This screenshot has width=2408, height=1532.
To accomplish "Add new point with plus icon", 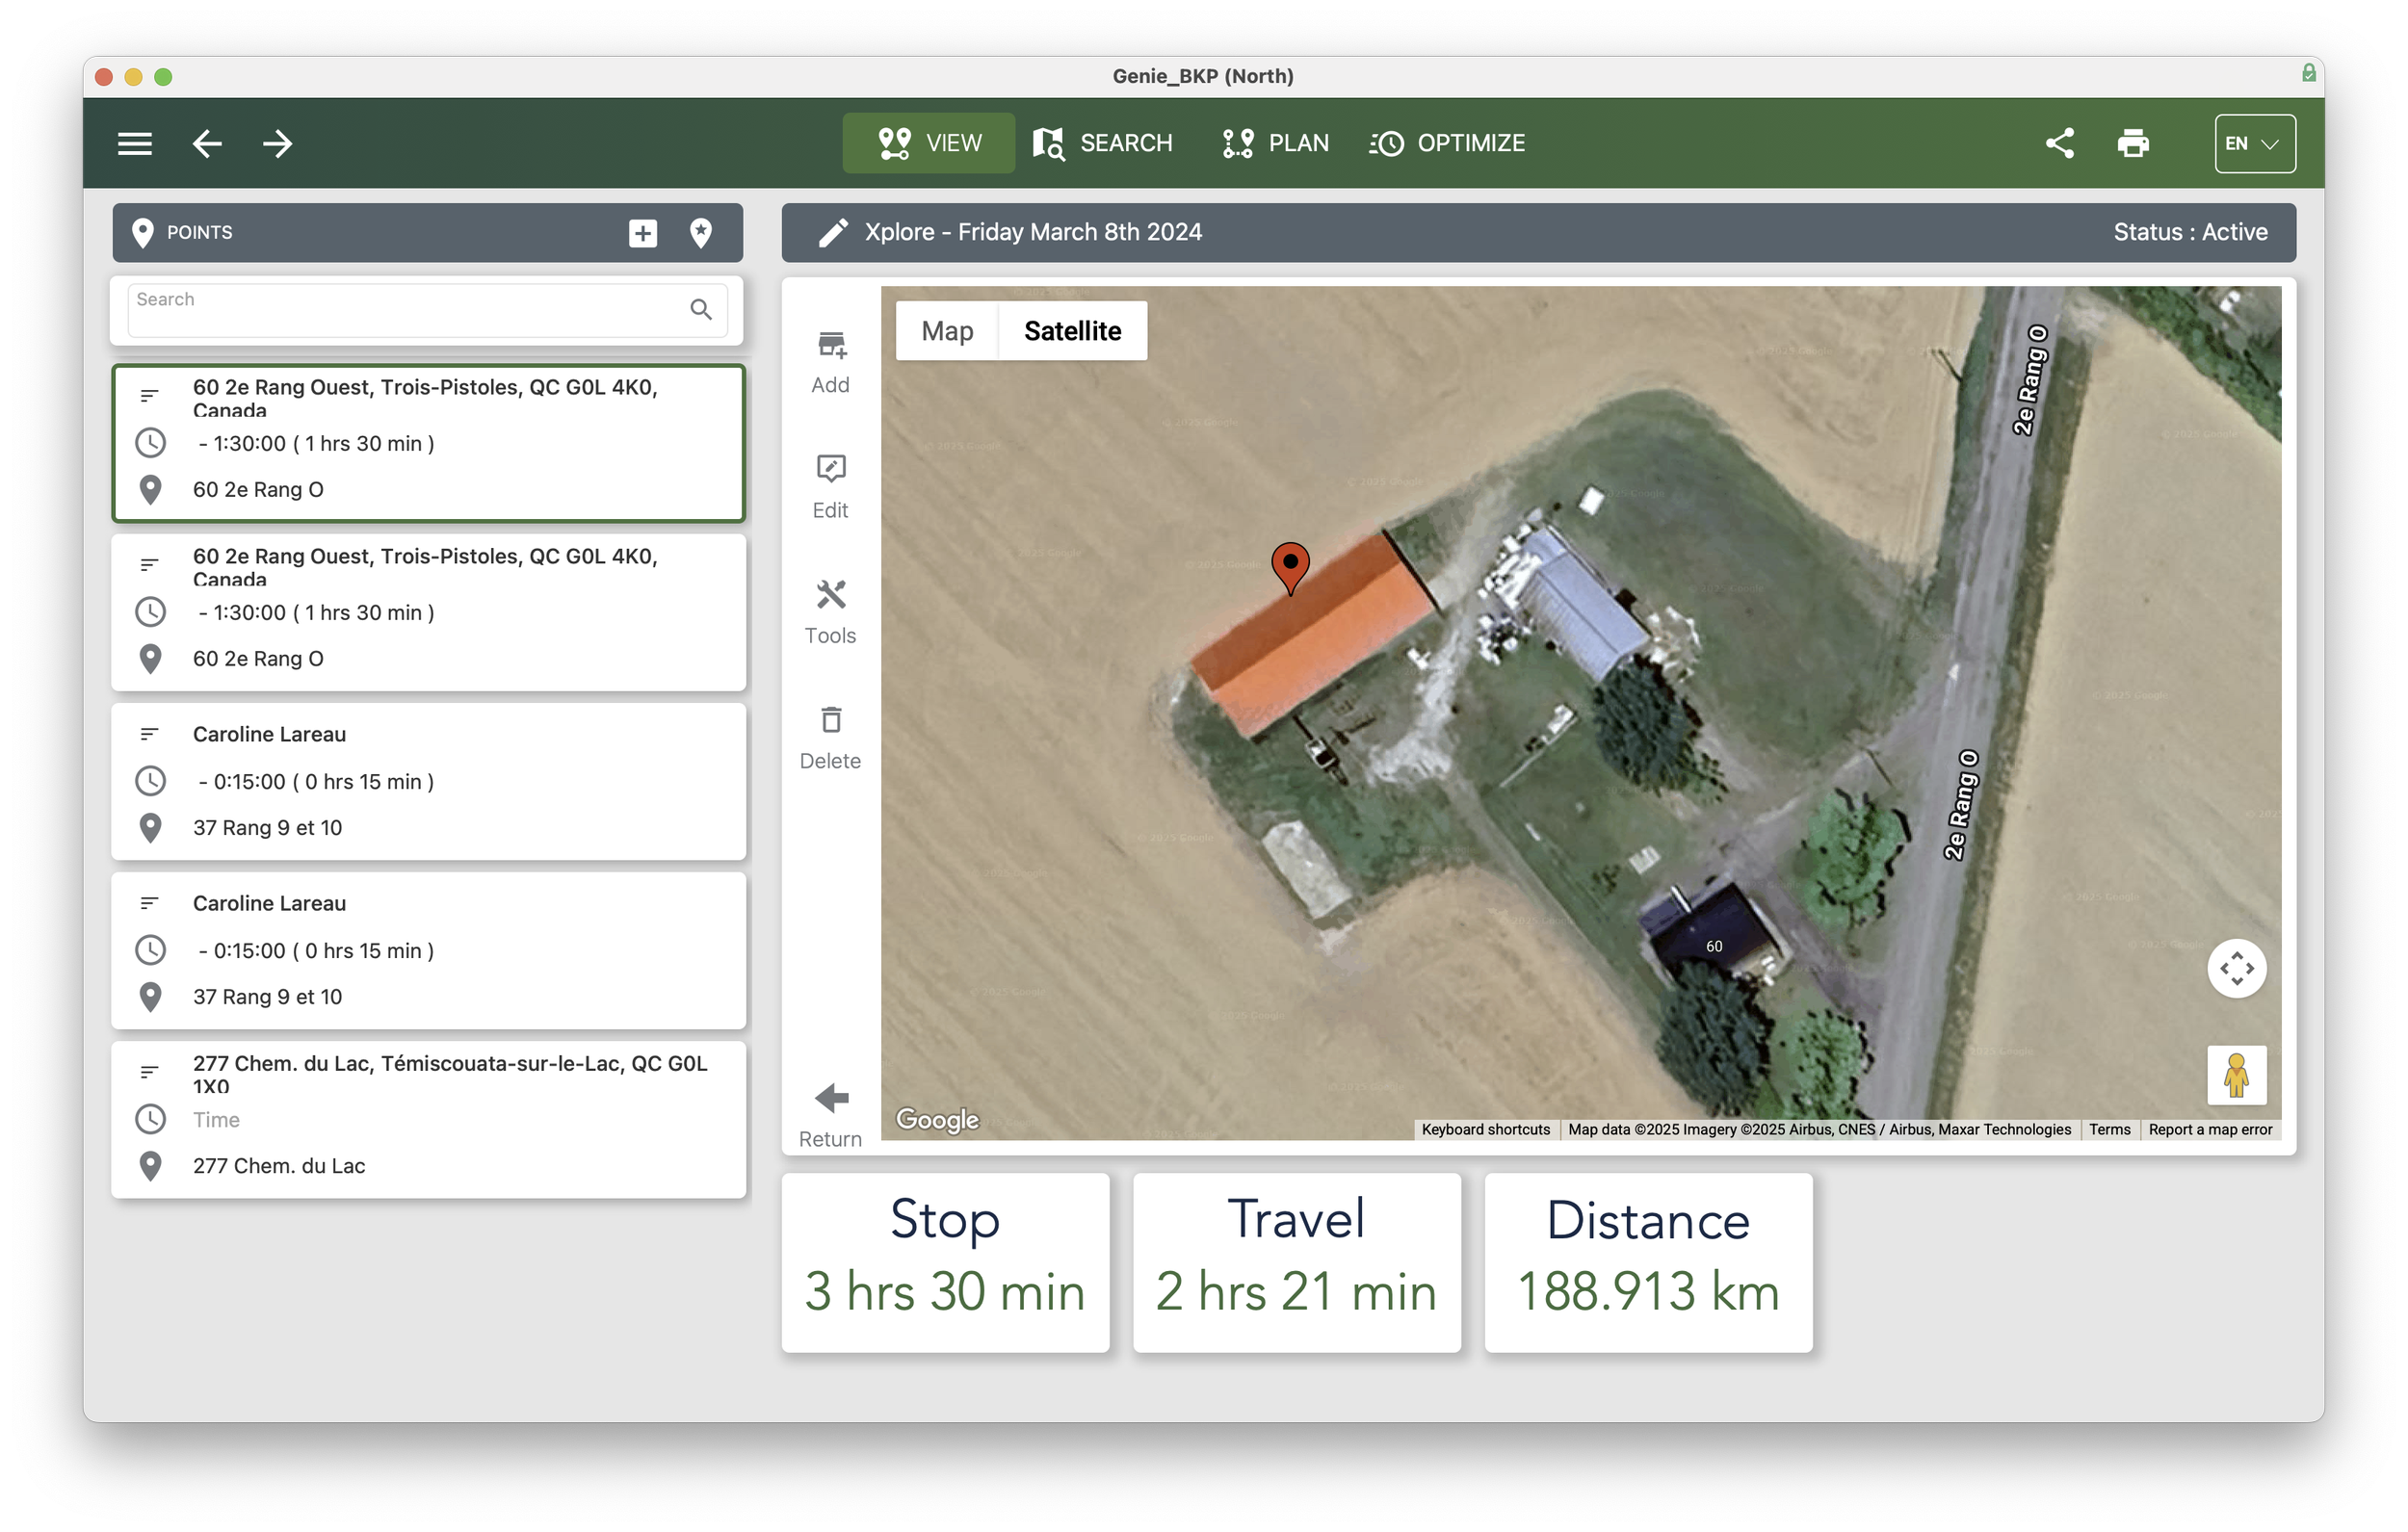I will [642, 233].
